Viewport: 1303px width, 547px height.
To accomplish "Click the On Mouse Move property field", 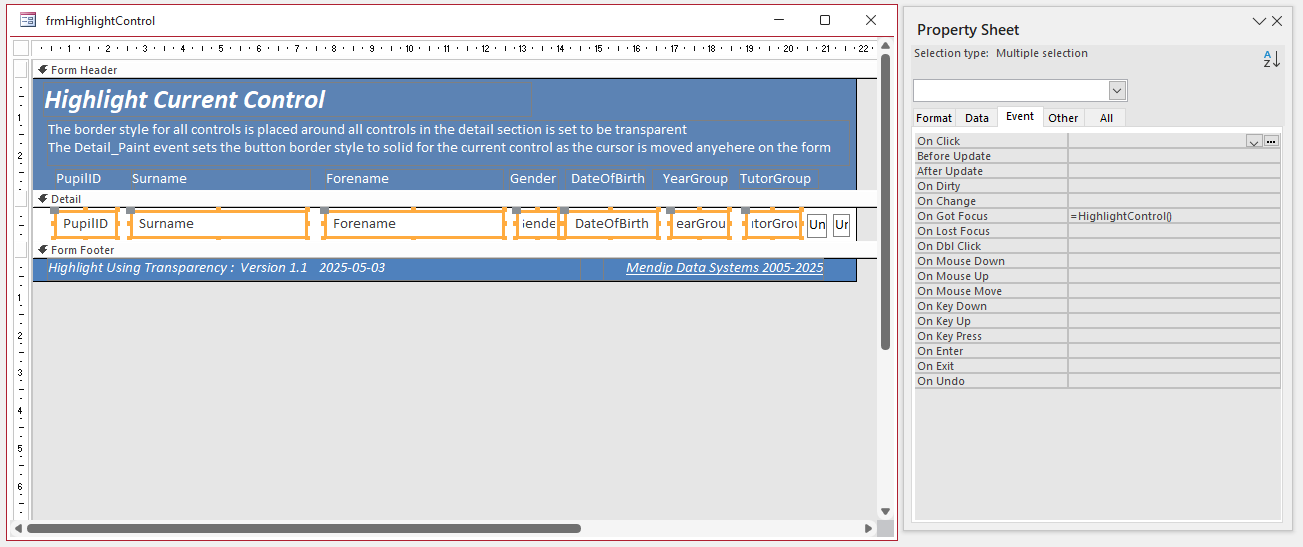I will pos(1174,291).
